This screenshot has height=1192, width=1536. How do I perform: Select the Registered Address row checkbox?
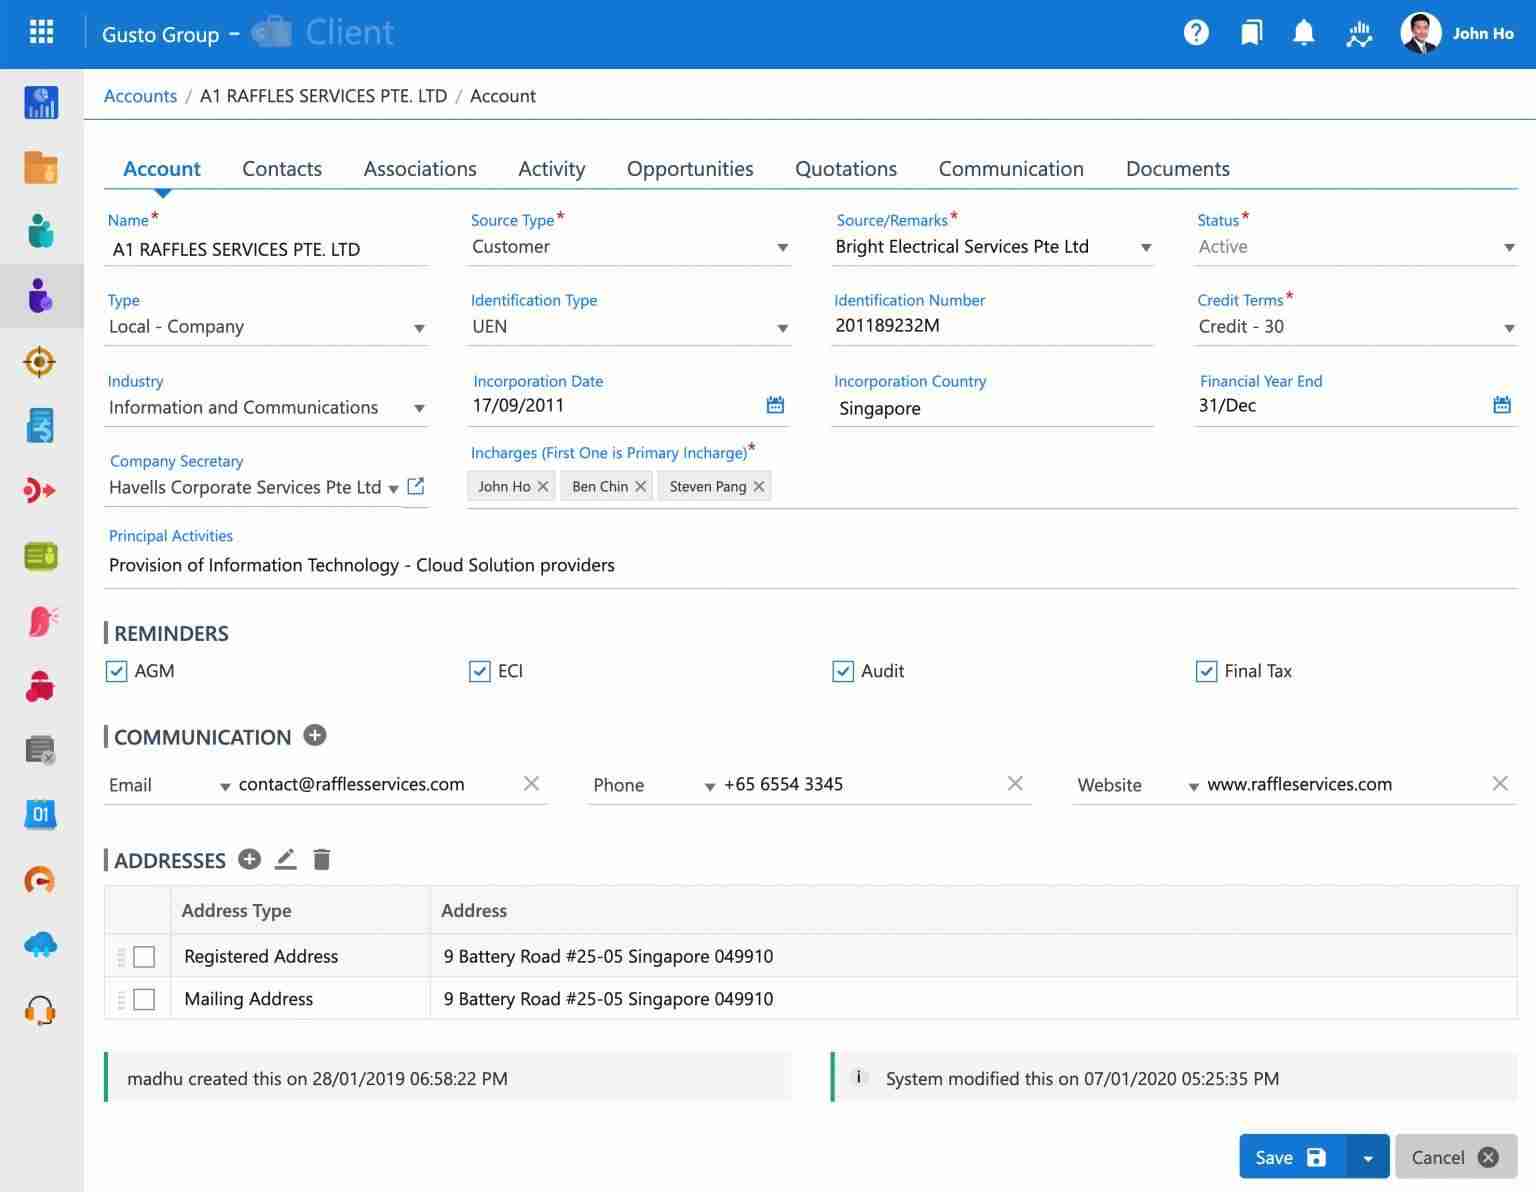point(144,957)
